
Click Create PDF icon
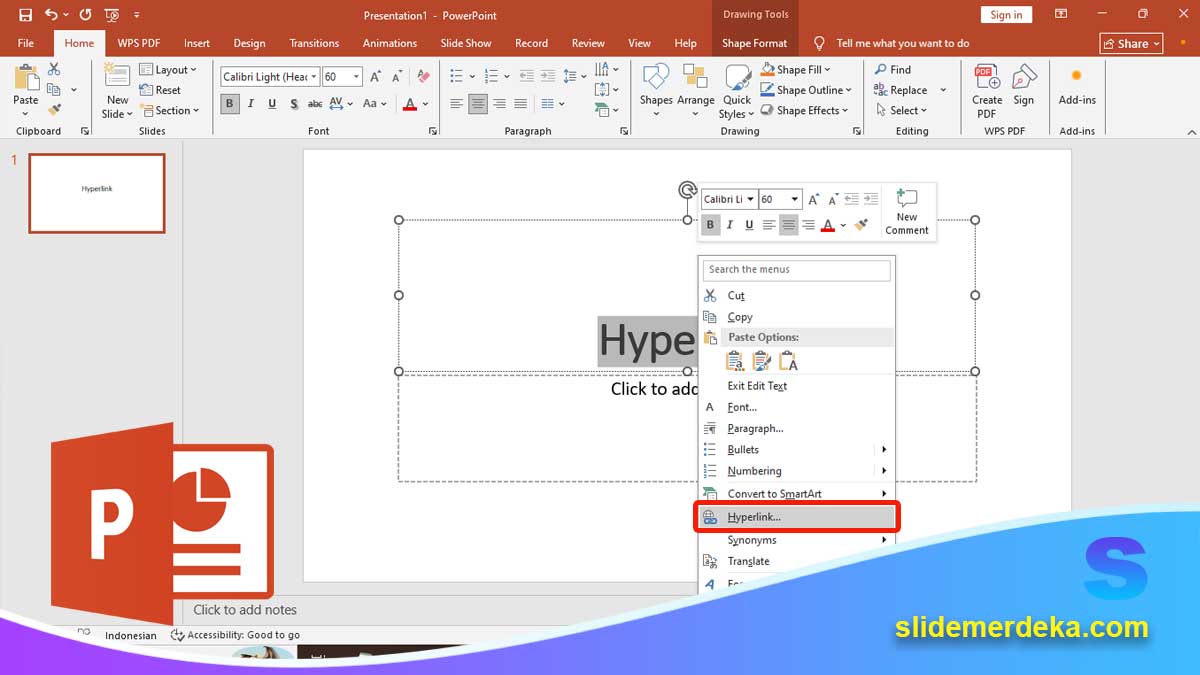(x=987, y=90)
